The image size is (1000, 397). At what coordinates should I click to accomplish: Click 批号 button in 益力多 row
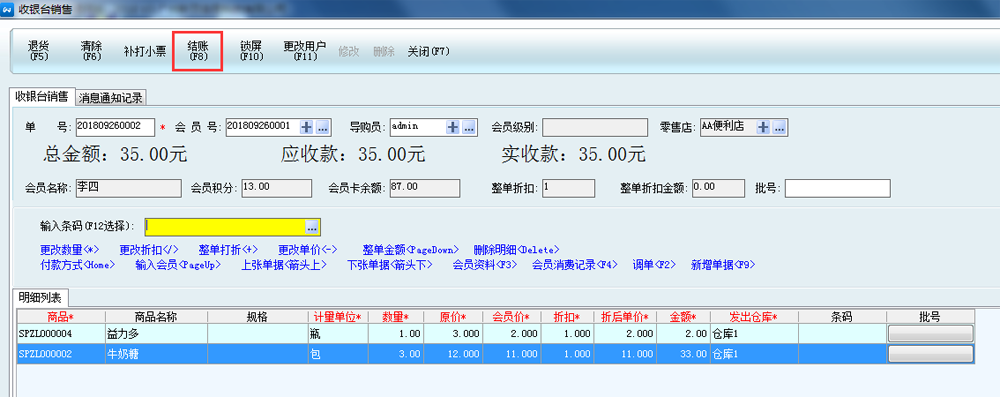click(930, 333)
